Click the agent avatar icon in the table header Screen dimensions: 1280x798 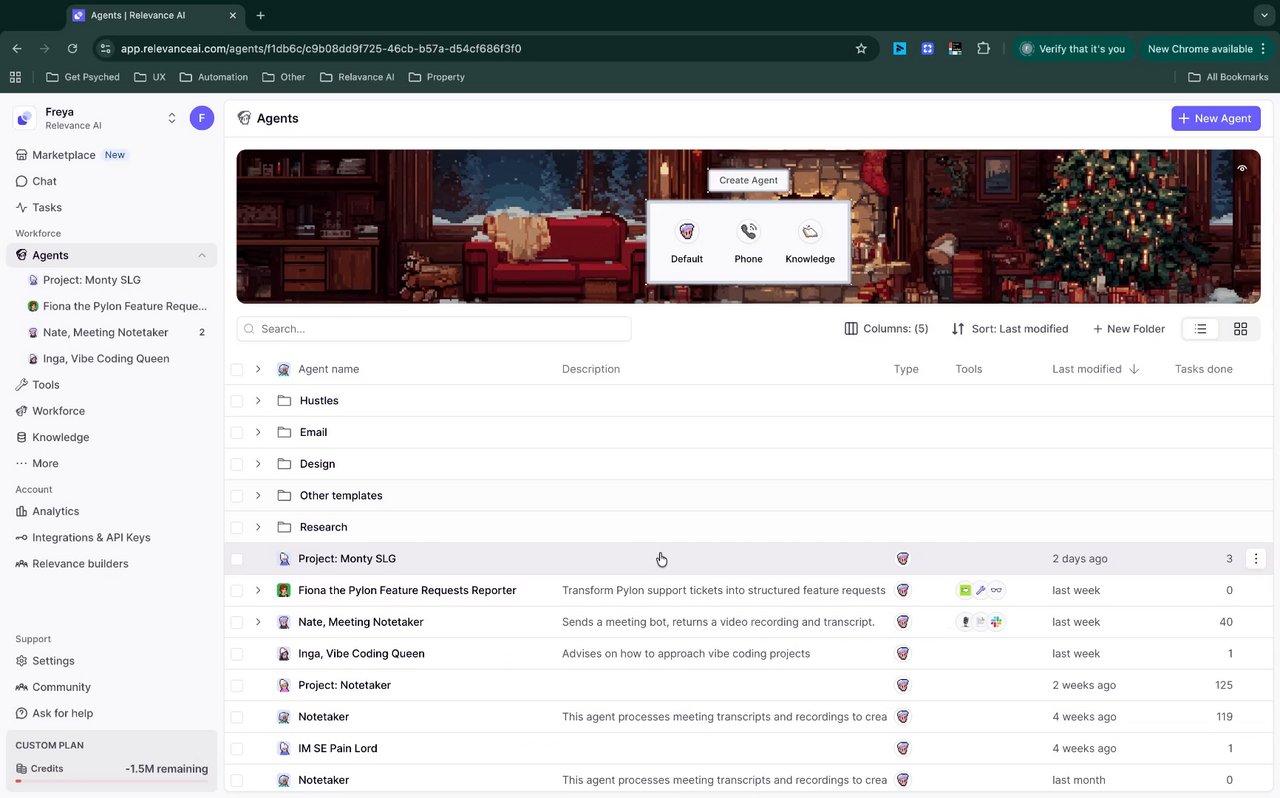point(284,369)
